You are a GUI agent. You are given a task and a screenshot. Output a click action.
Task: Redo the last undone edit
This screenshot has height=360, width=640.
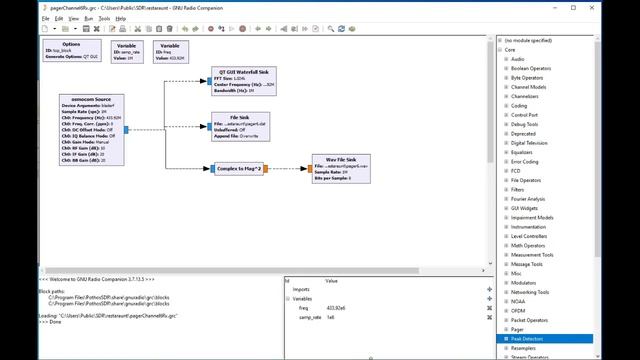click(x=196, y=29)
